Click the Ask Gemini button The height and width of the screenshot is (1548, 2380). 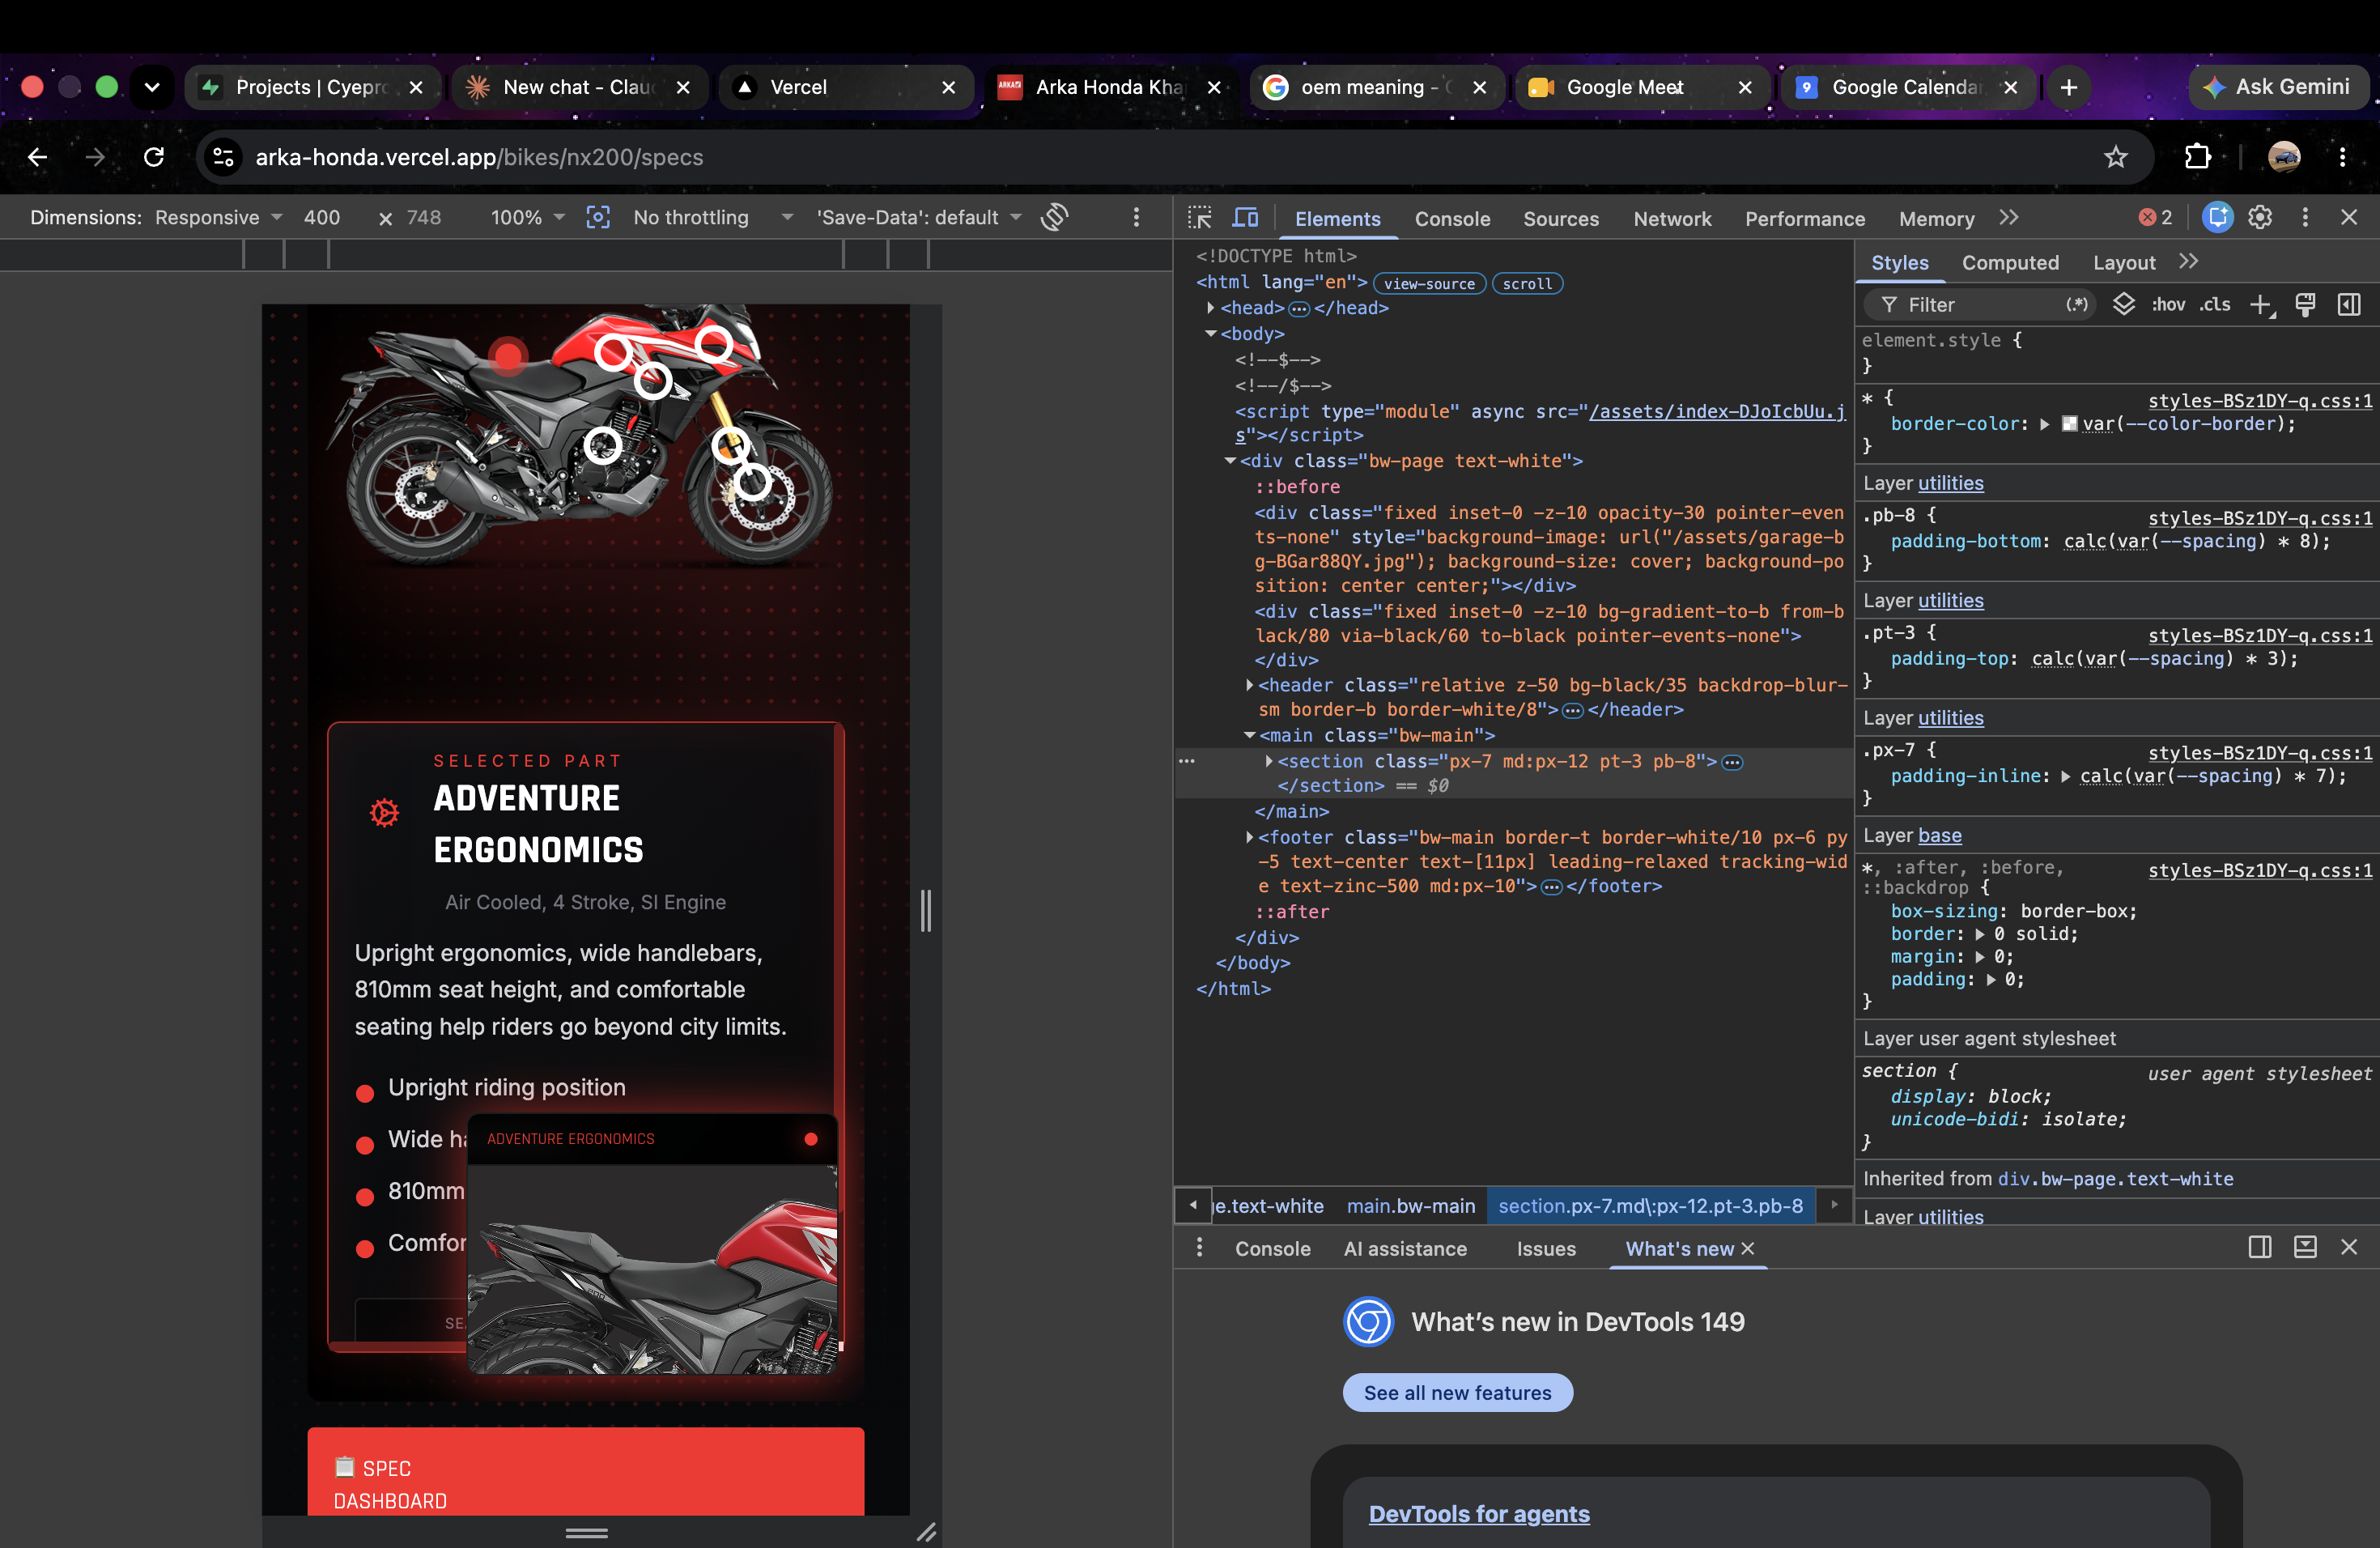[2278, 87]
